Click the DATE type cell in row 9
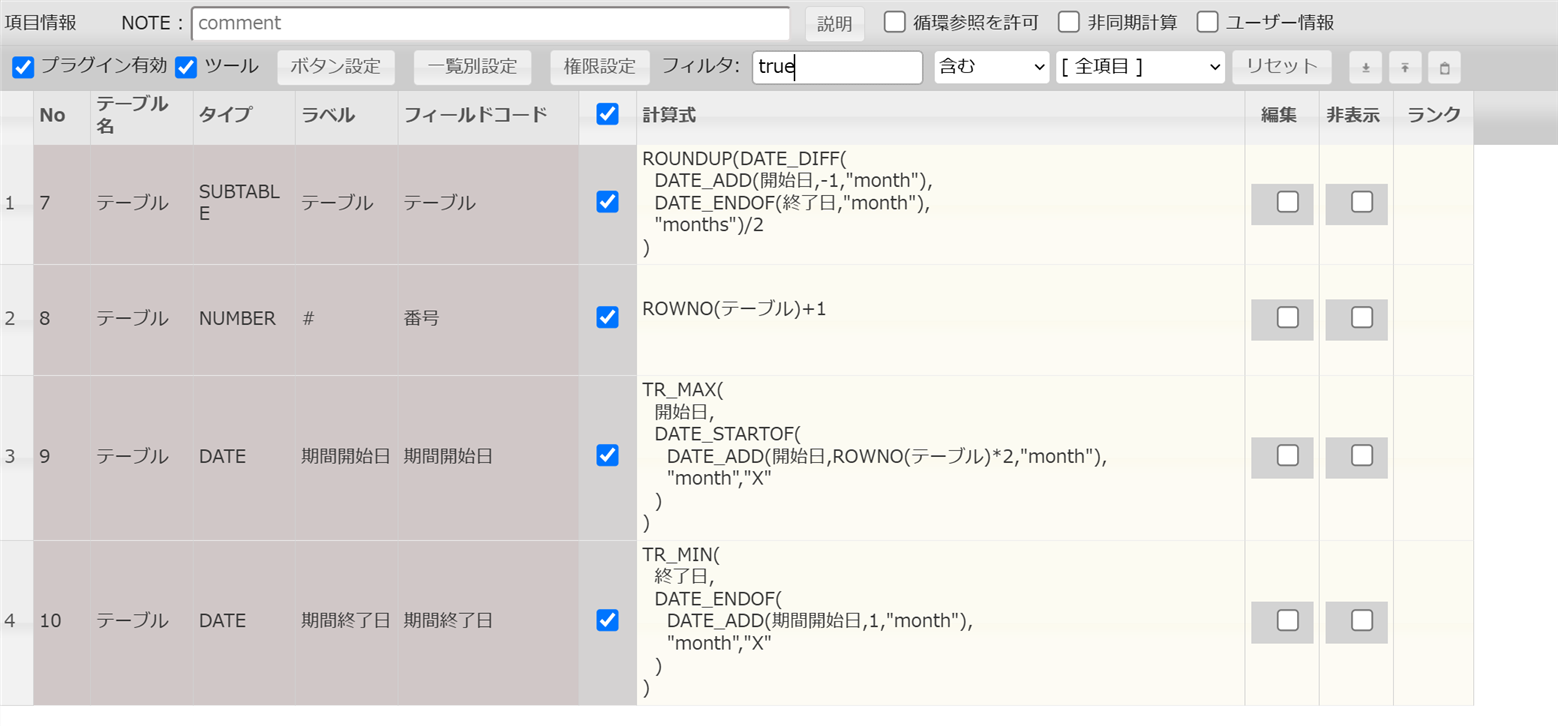The width and height of the screenshot is (1558, 726). point(244,457)
